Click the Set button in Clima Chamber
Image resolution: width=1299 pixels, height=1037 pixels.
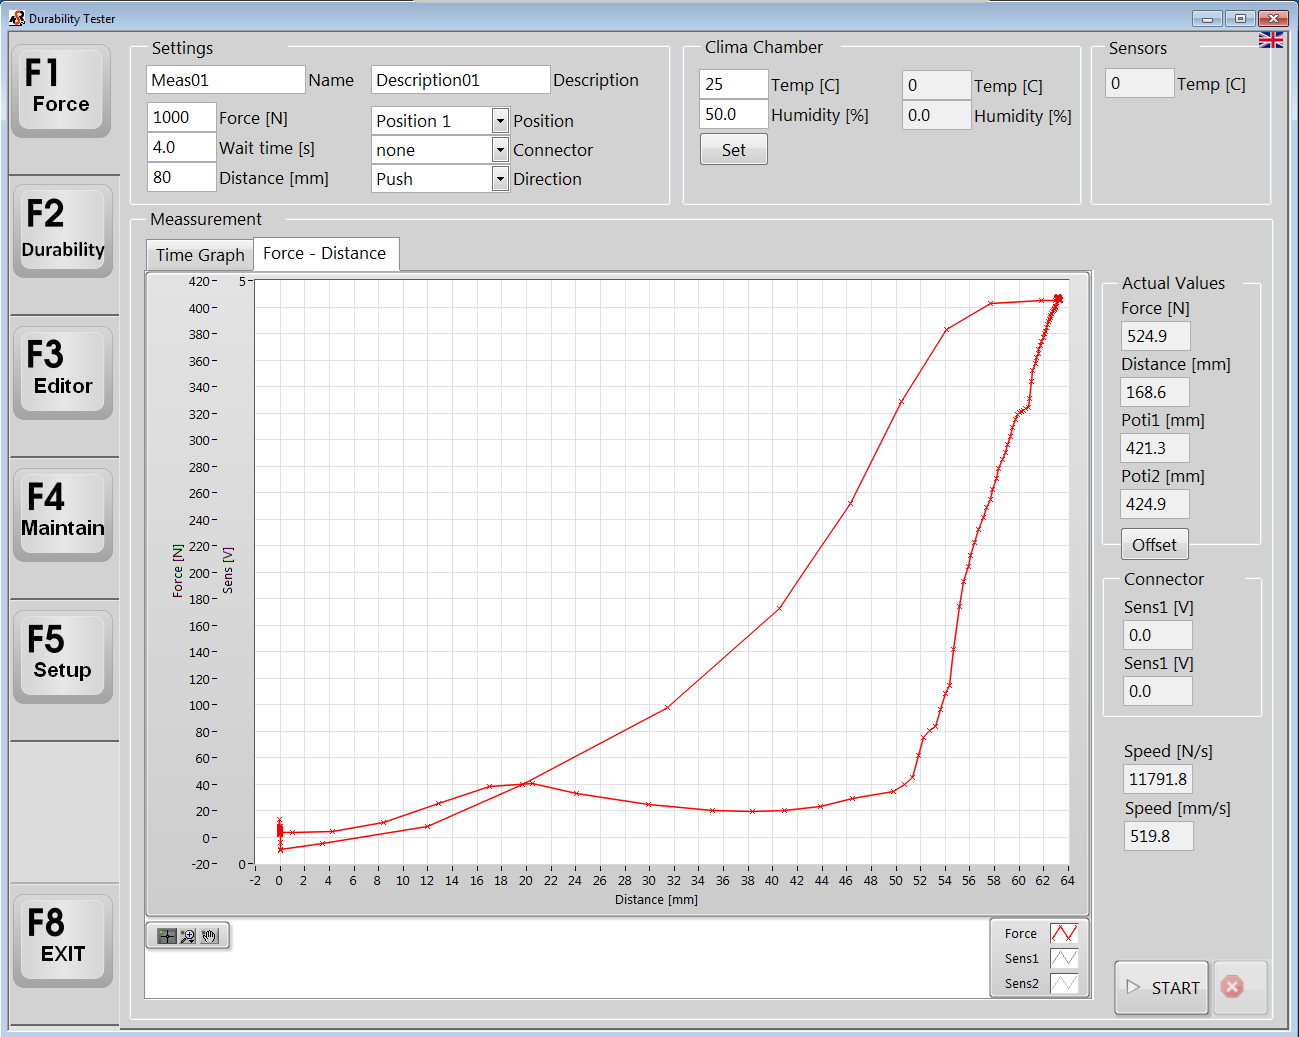tap(733, 150)
